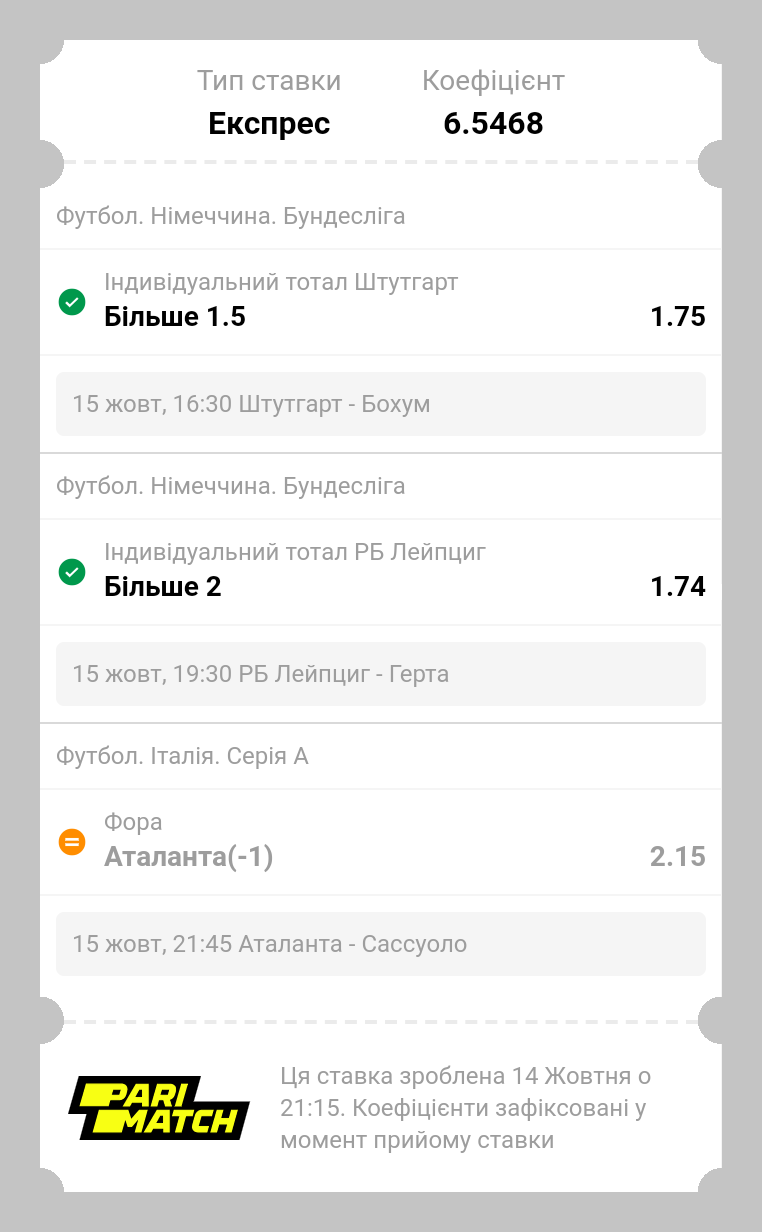Click the orange refund icon for Аталанта bet

(x=72, y=842)
